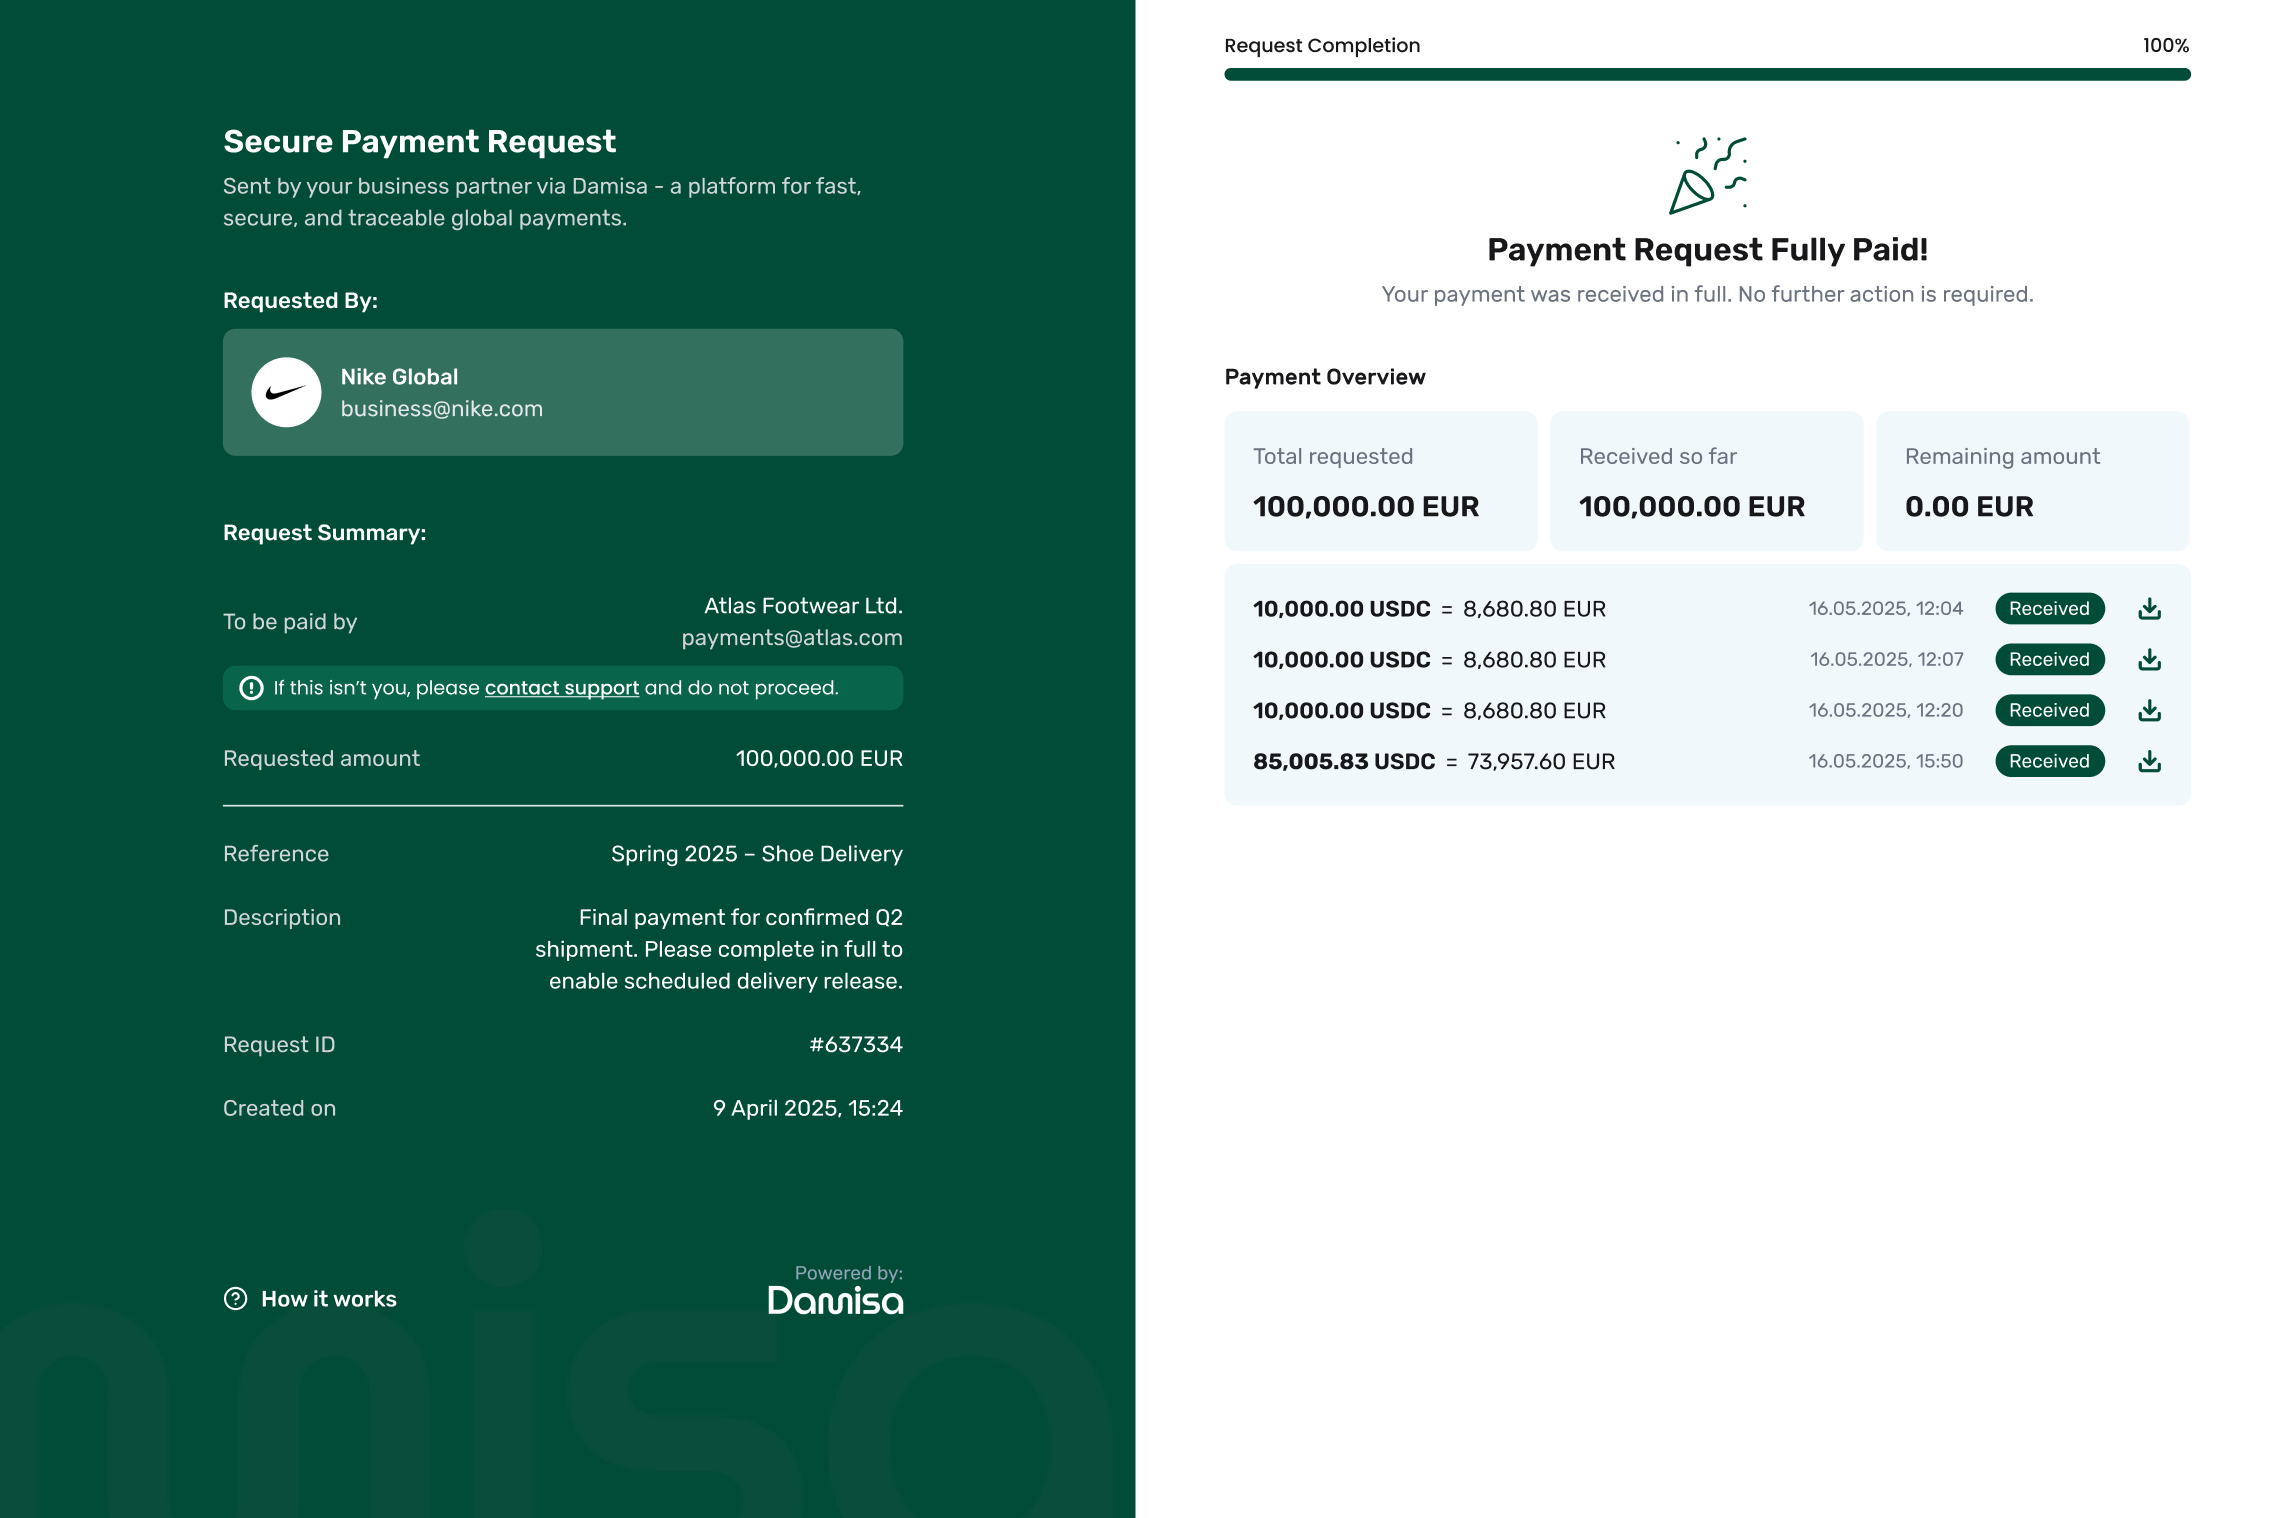Viewport: 2280px width, 1518px height.
Task: Click Received badge for 12:04 payment
Action: tap(2049, 609)
